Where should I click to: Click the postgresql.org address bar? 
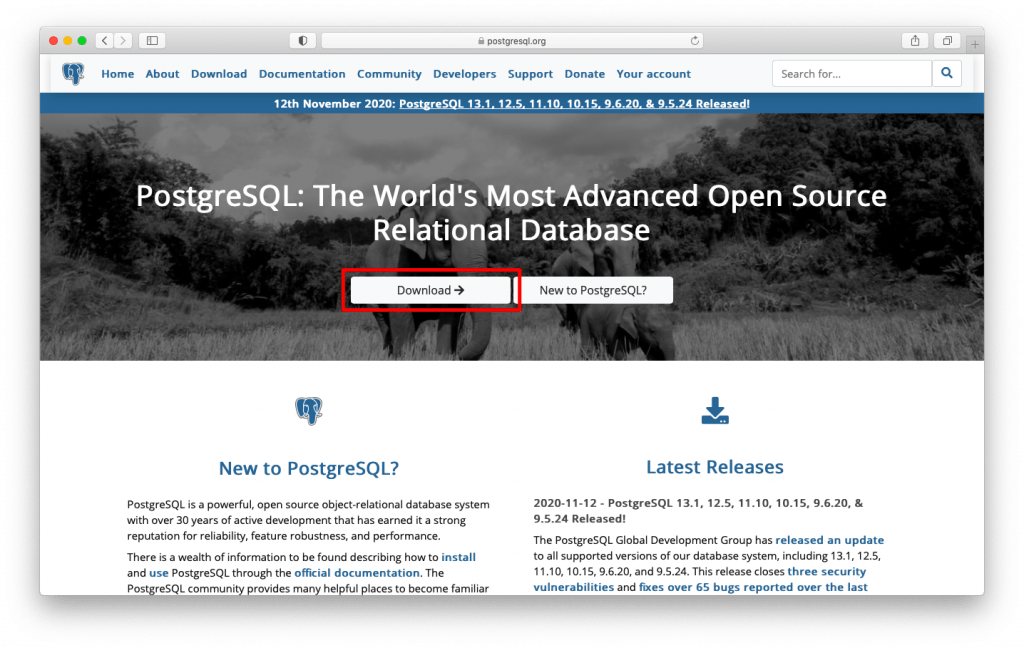tap(512, 40)
